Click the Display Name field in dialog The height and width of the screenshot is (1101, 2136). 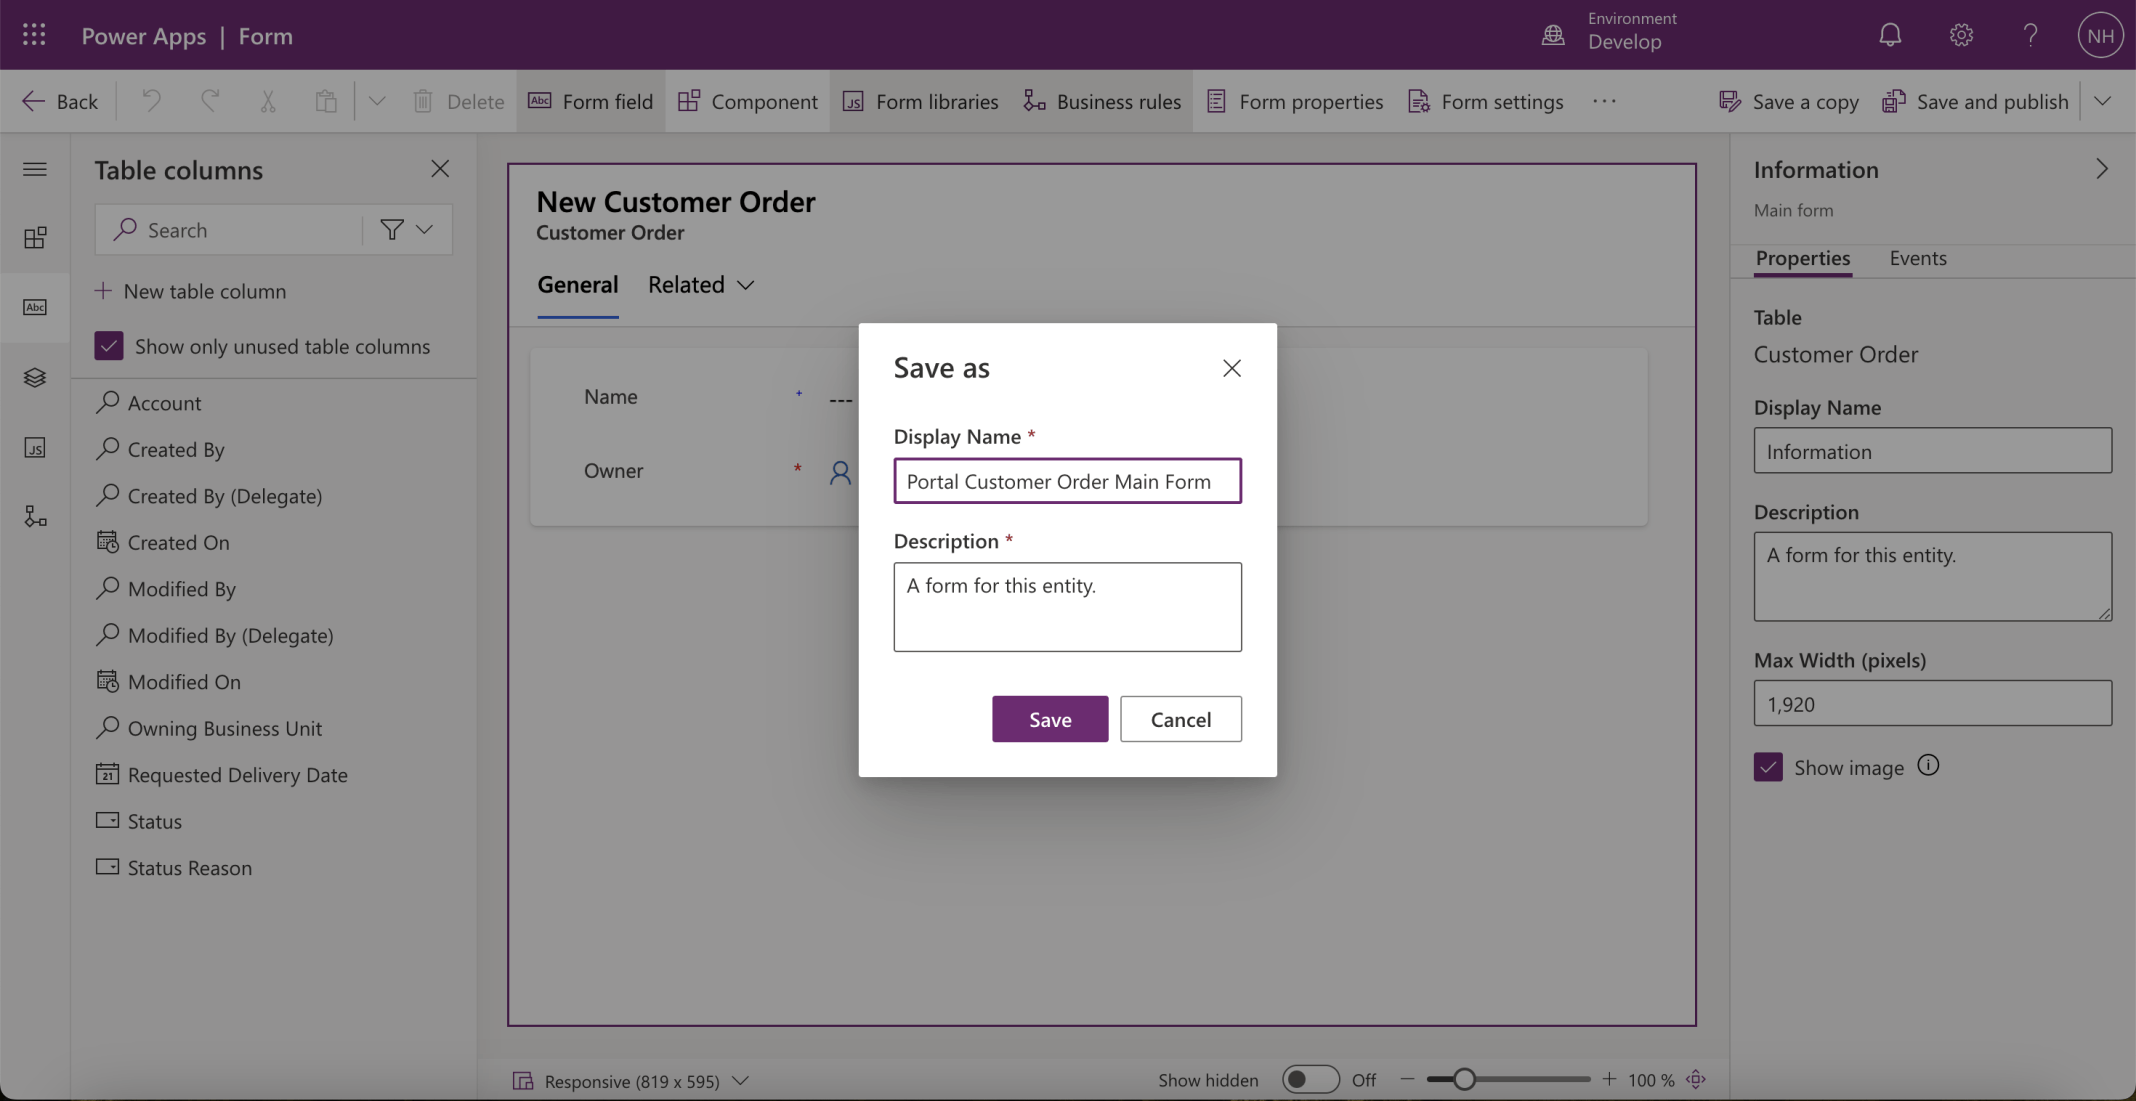click(1067, 481)
